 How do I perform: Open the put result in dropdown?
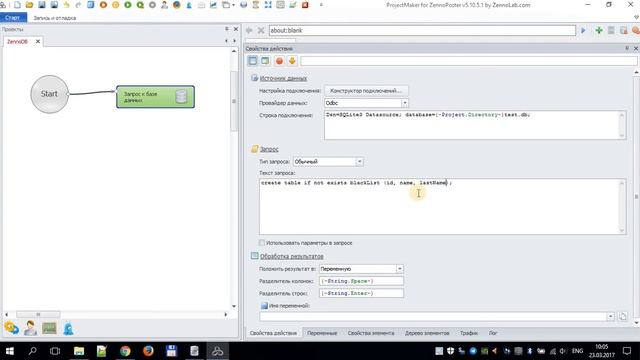click(400, 269)
